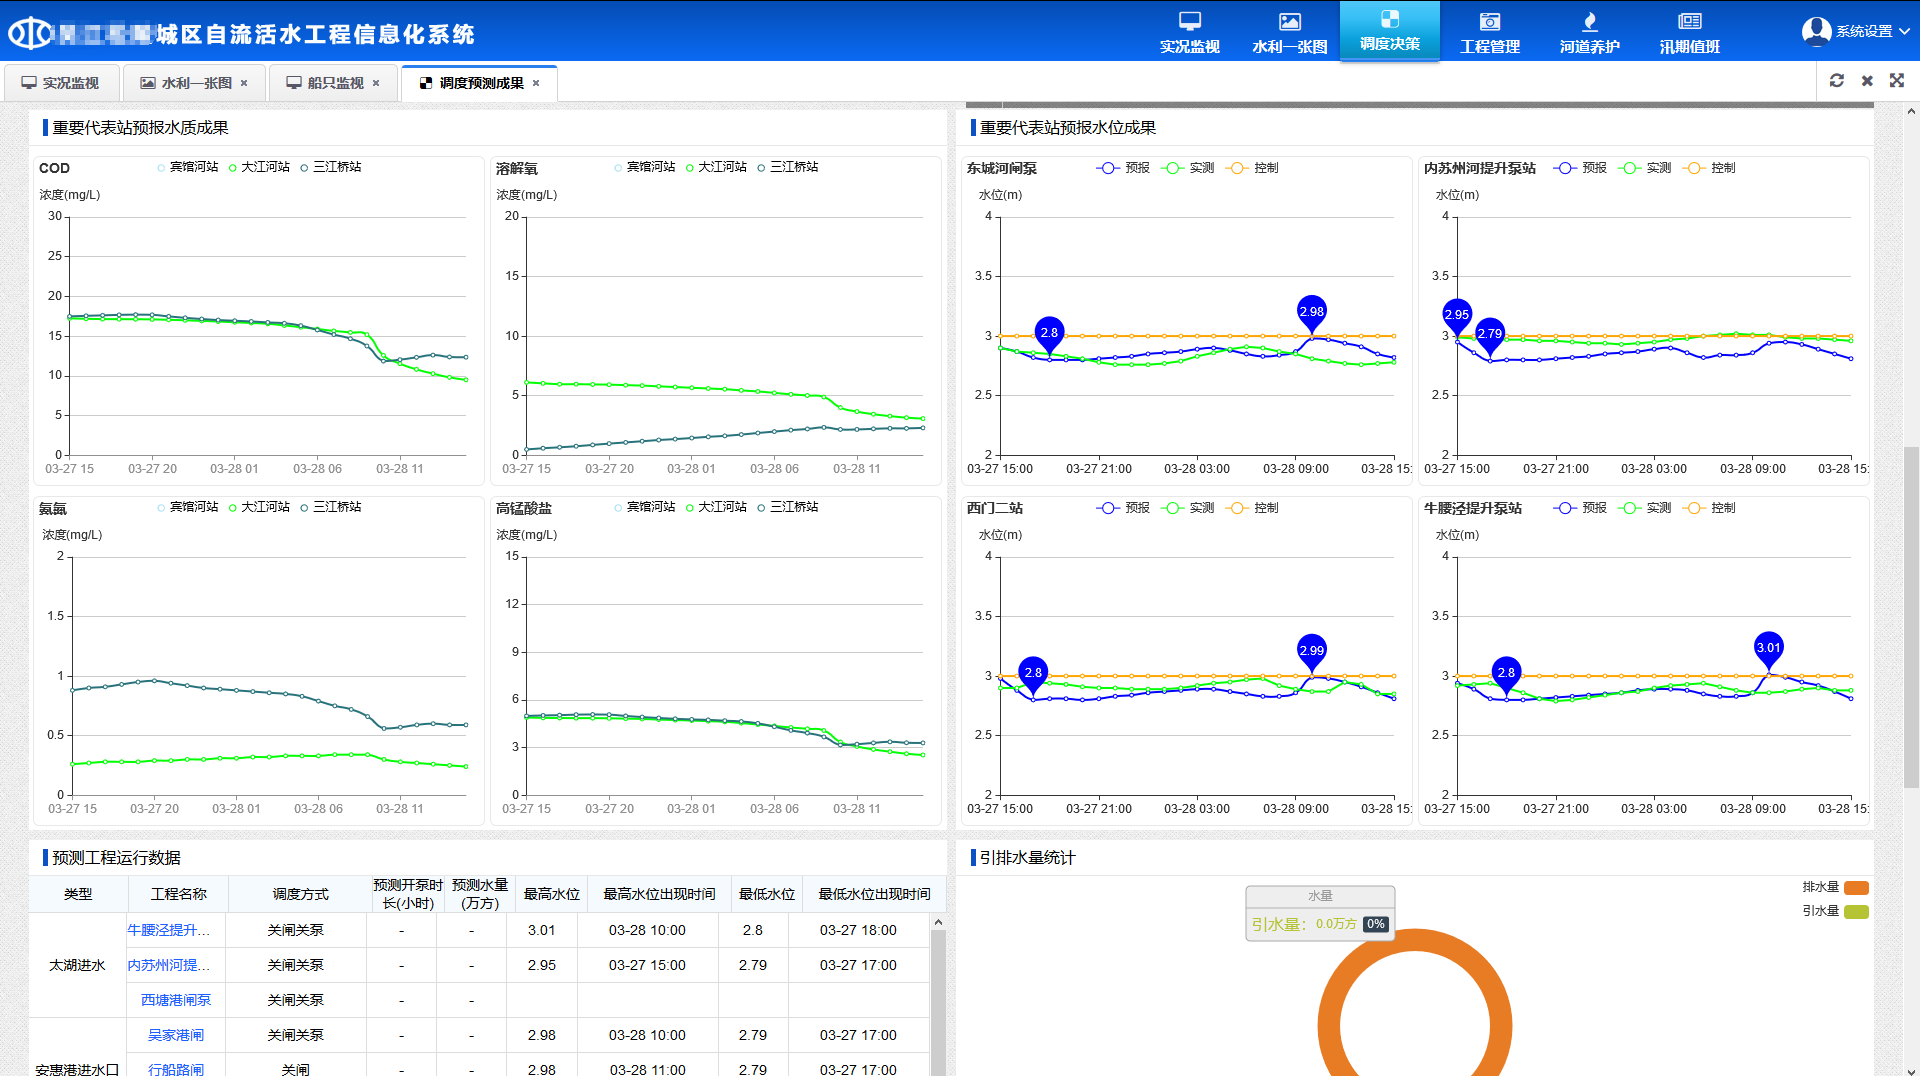The image size is (1920, 1076).
Task: Open the 汛期值班 icon in top navigation
Action: [x=1689, y=22]
